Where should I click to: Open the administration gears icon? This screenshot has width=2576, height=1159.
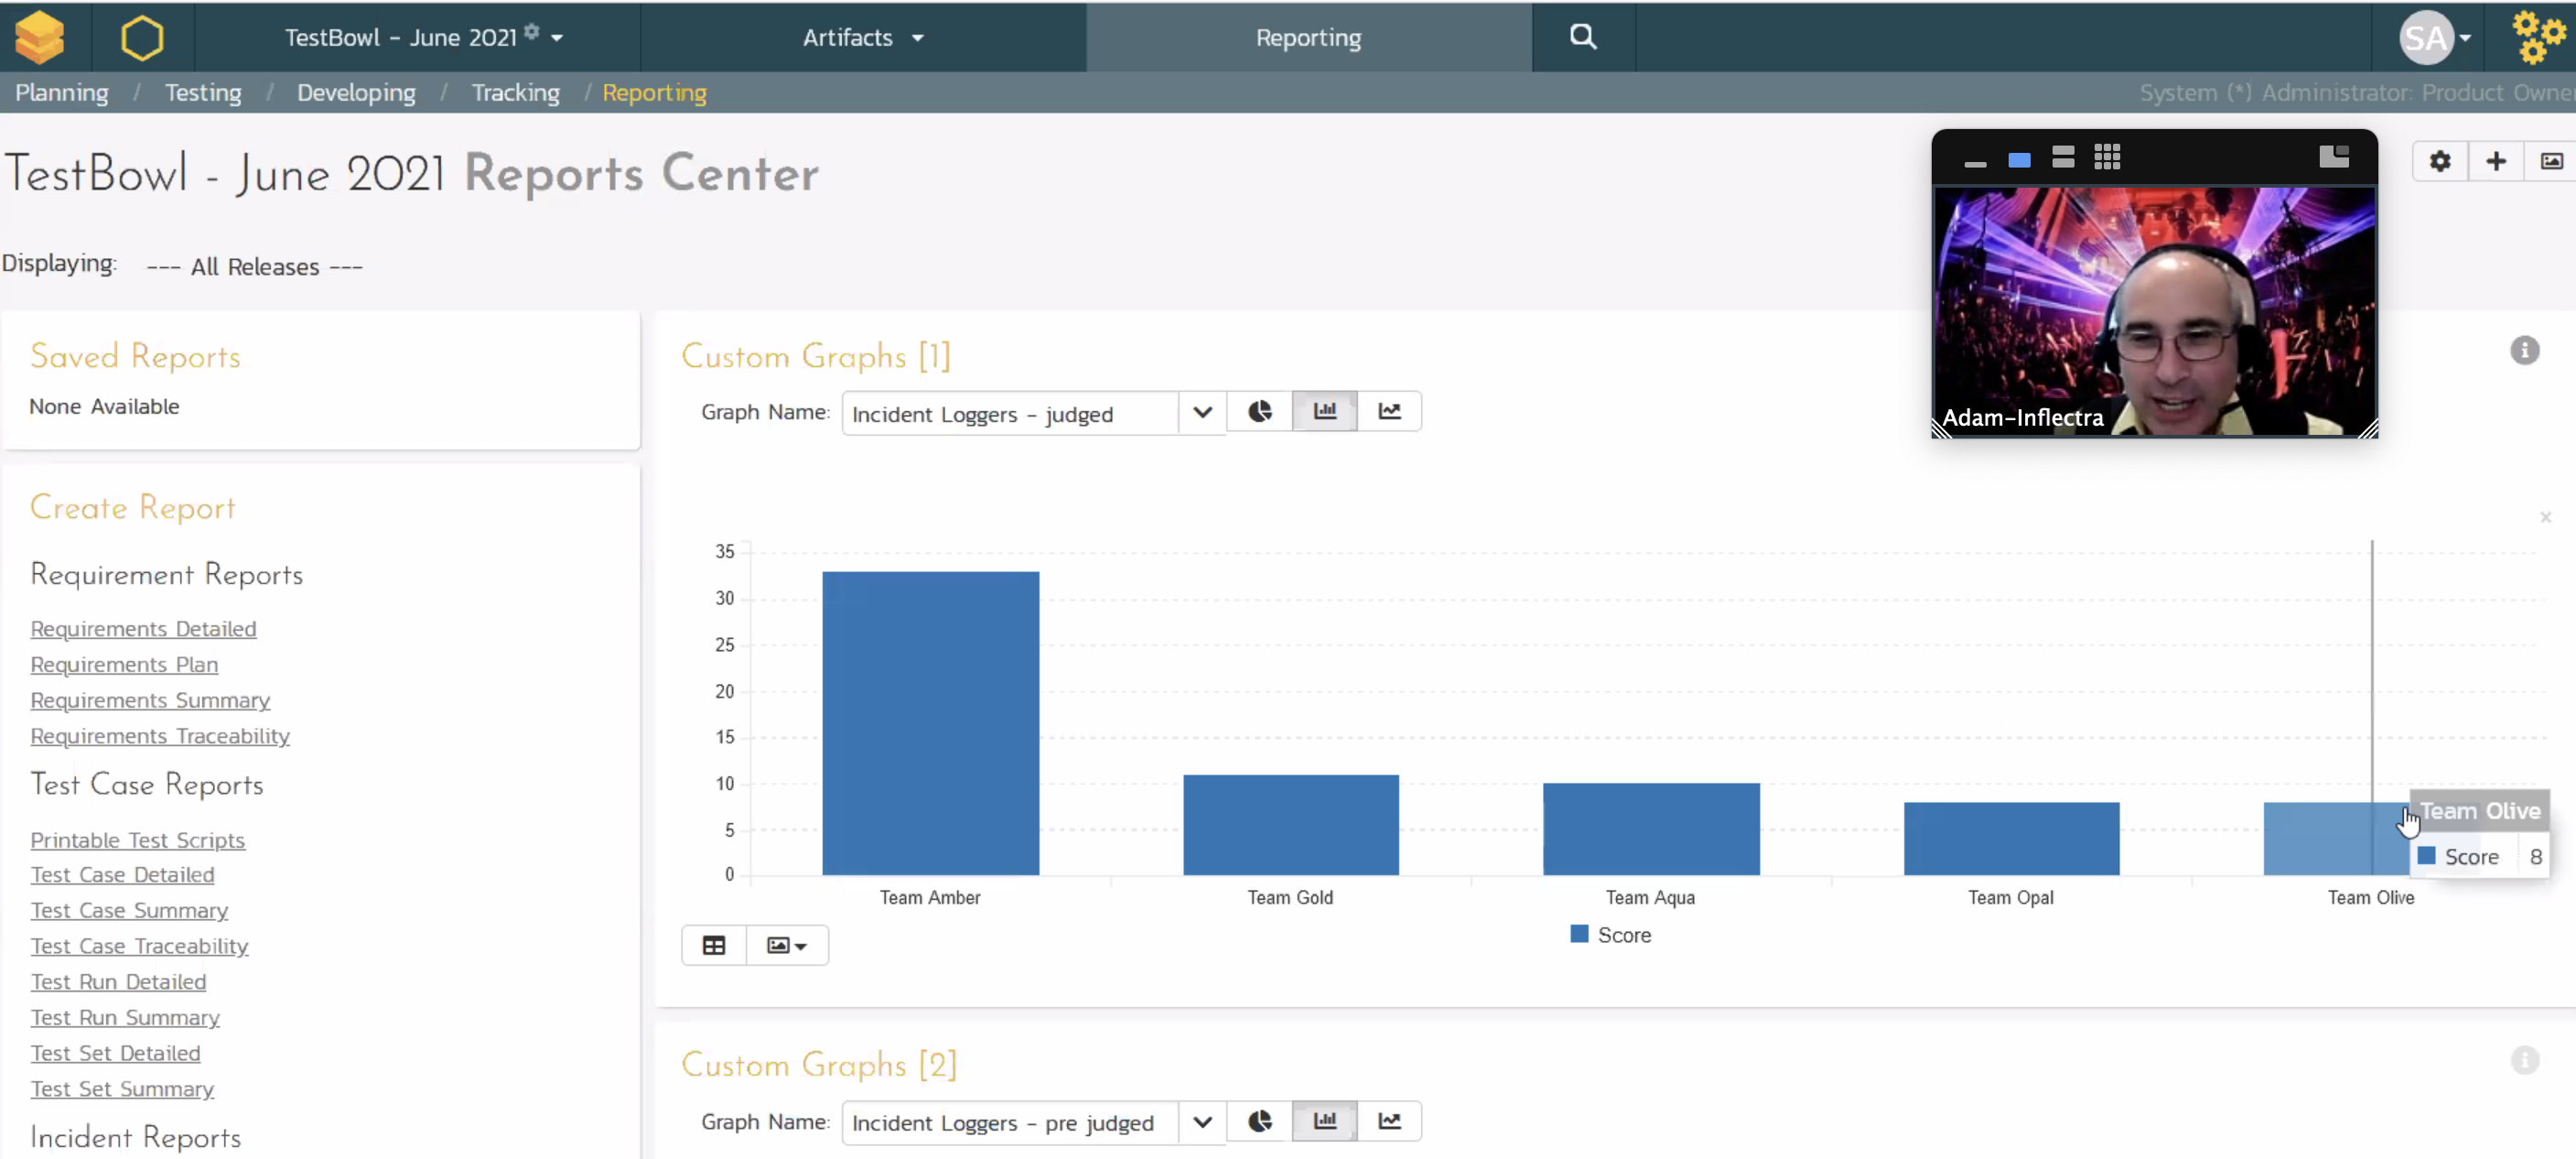[x=2537, y=37]
